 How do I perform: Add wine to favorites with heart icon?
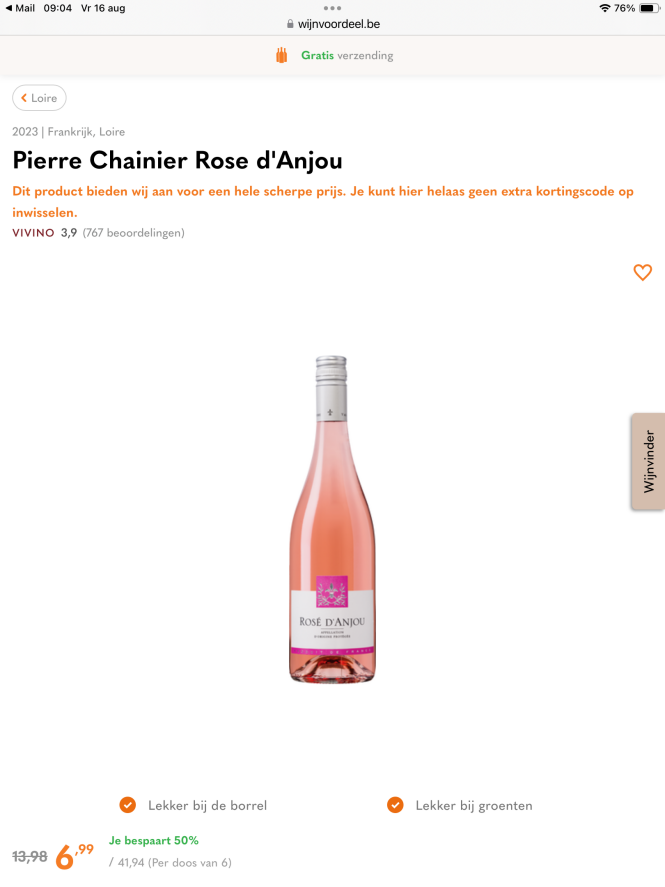[x=642, y=272]
